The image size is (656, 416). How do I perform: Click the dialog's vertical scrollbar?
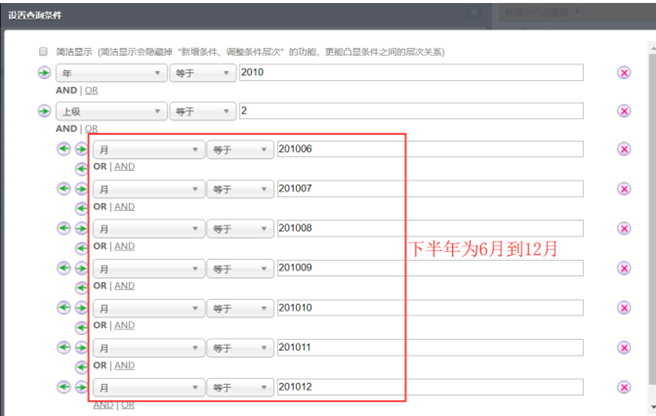click(652, 218)
